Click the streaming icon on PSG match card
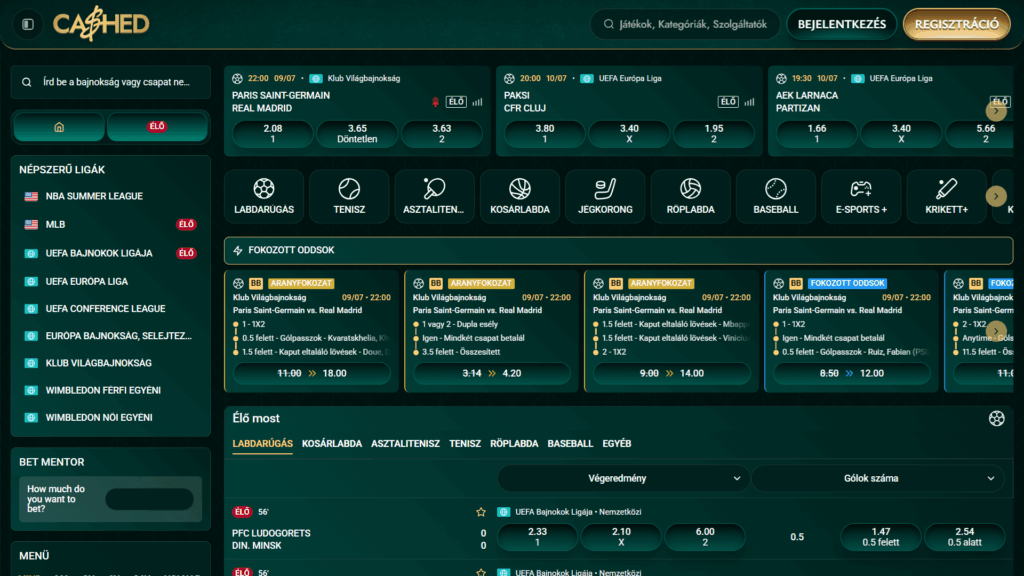Screen dimensions: 1024x576 [436, 102]
